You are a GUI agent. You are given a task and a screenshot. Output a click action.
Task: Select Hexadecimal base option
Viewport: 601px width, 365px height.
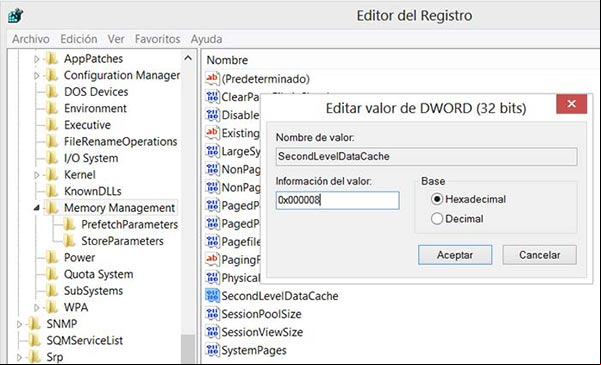[437, 199]
